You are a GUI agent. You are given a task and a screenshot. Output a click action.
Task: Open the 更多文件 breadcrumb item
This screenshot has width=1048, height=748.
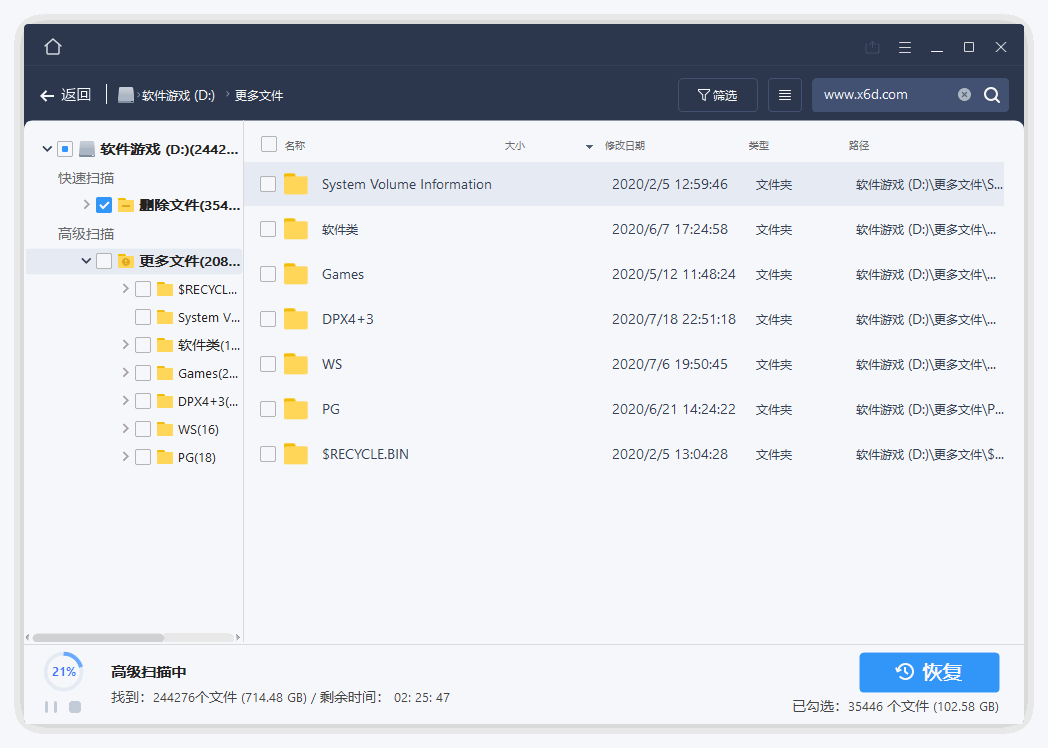[x=257, y=94]
